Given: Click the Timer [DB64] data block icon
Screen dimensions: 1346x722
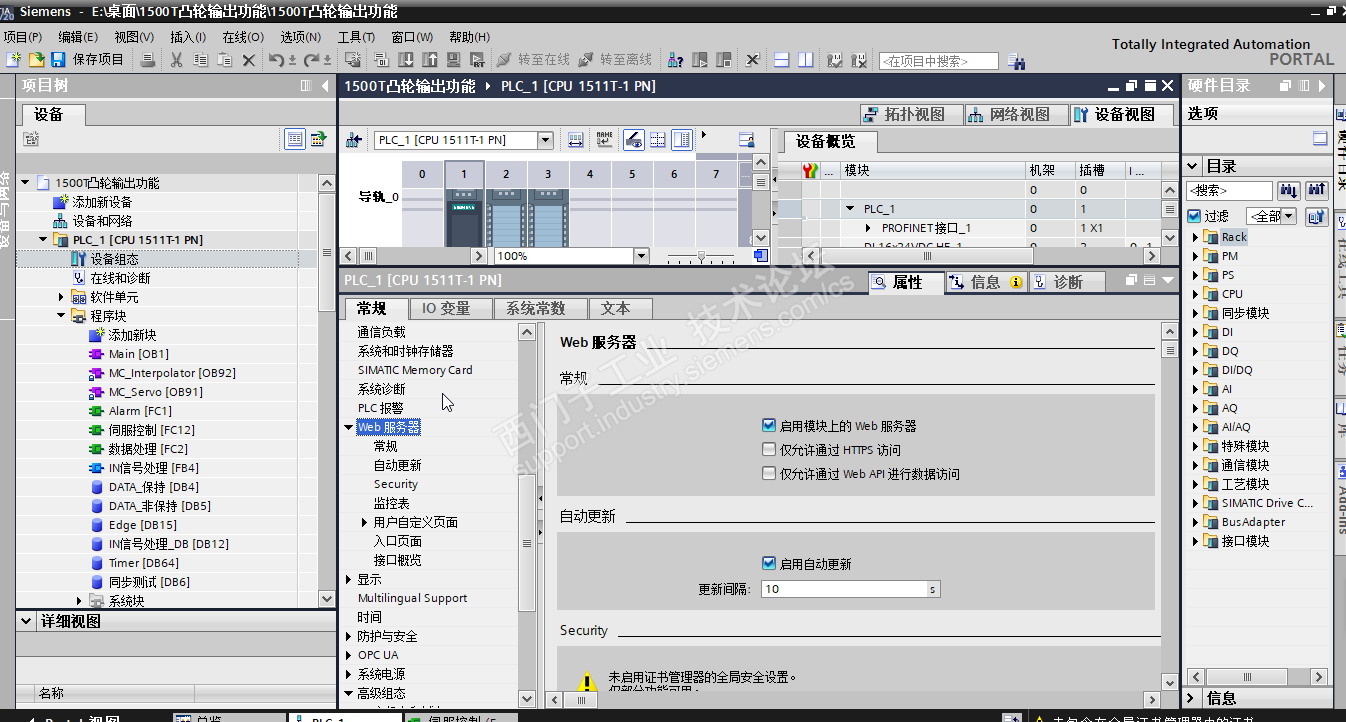Looking at the screenshot, I should pyautogui.click(x=97, y=563).
